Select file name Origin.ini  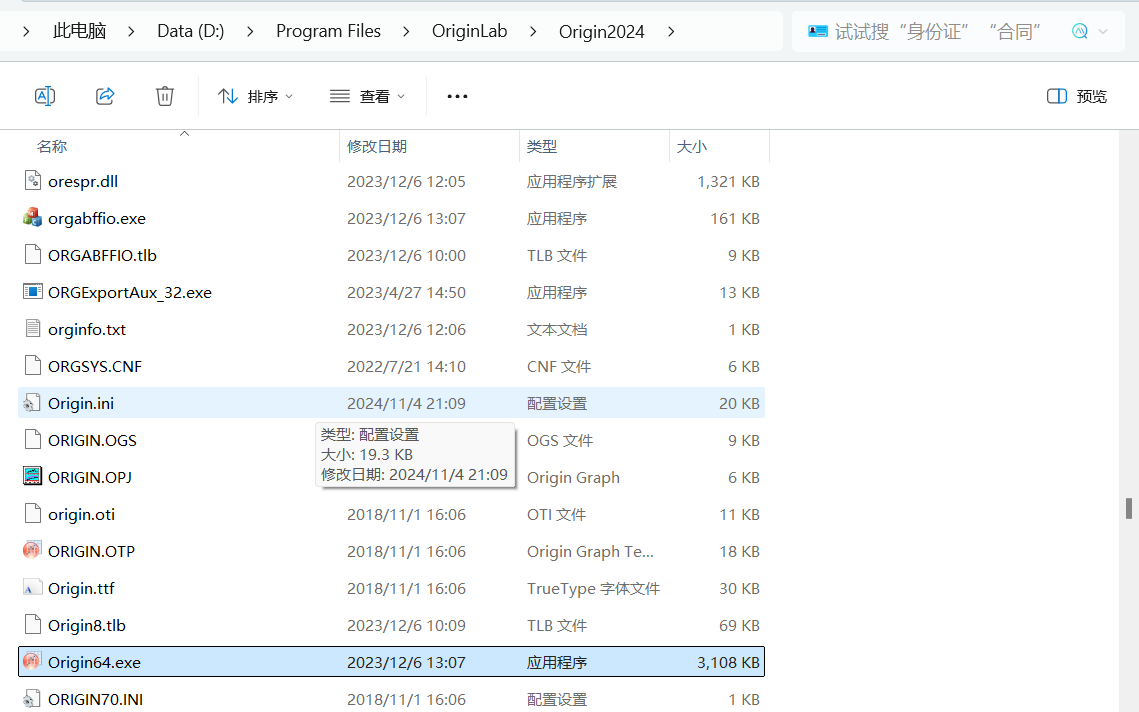click(x=81, y=404)
